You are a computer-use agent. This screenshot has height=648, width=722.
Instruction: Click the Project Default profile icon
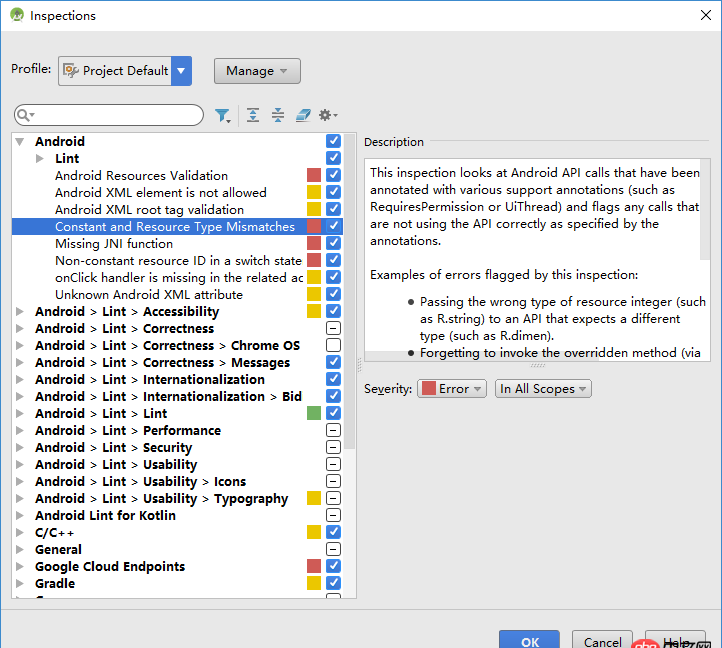pyautogui.click(x=70, y=70)
